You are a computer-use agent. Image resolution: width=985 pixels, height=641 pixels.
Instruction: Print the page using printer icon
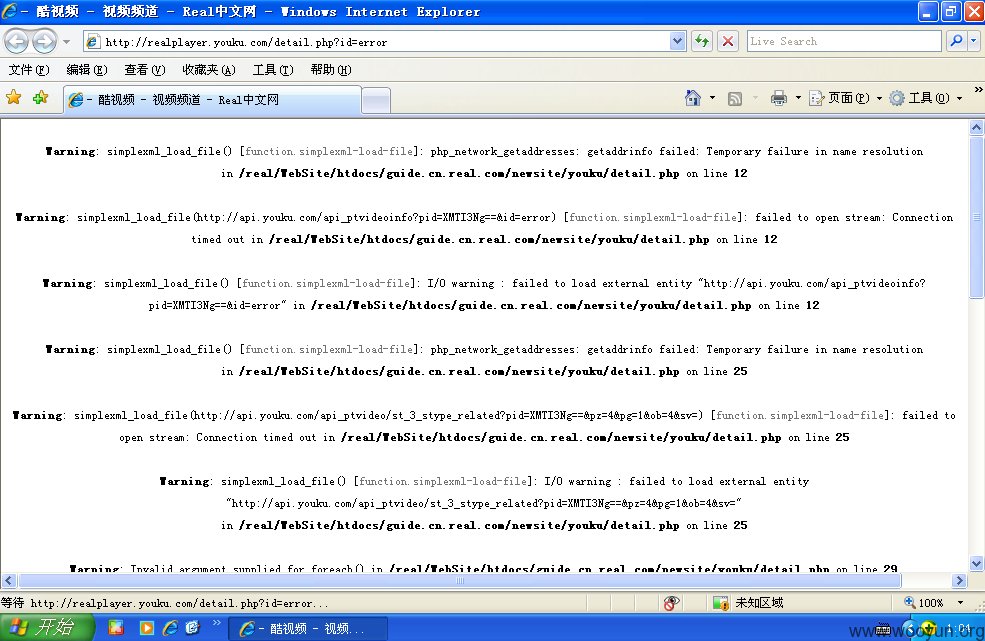779,98
